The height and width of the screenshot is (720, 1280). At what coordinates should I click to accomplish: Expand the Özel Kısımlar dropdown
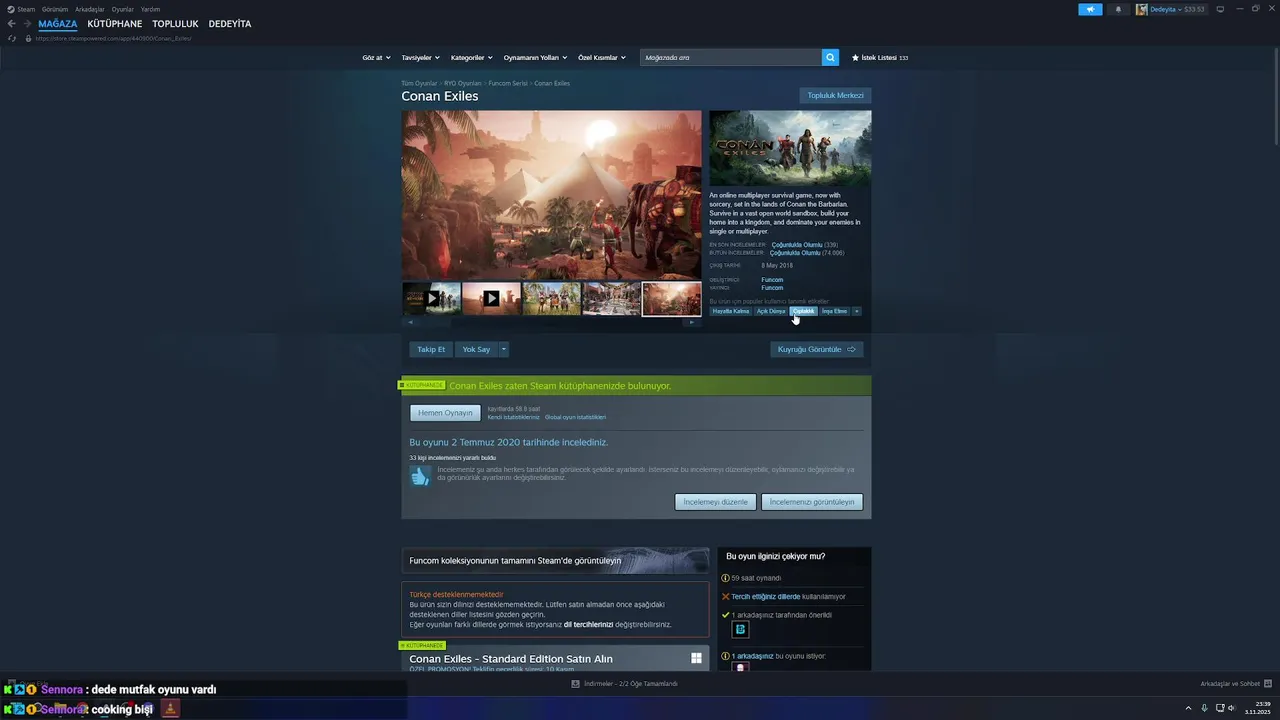click(601, 57)
